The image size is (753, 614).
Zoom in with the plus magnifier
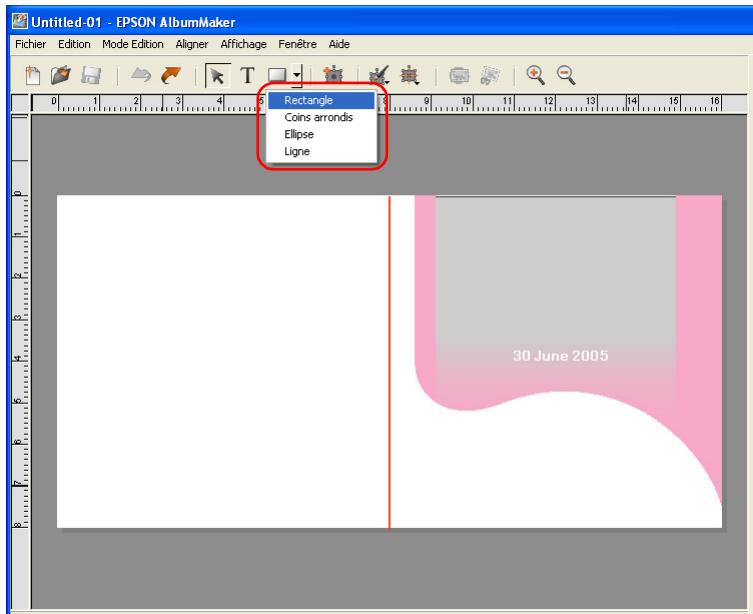pos(535,75)
